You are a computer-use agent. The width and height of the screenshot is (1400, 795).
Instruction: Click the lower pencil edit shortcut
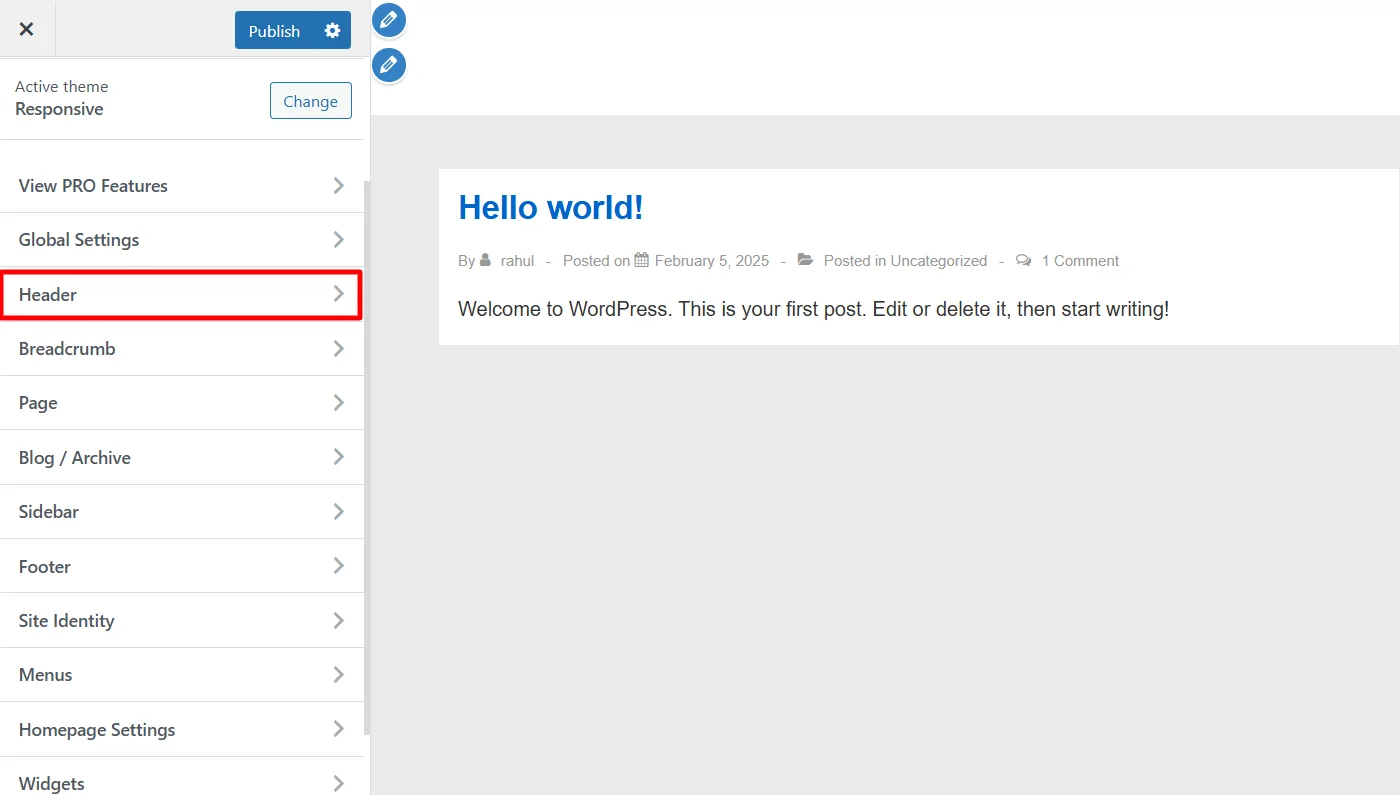click(389, 65)
